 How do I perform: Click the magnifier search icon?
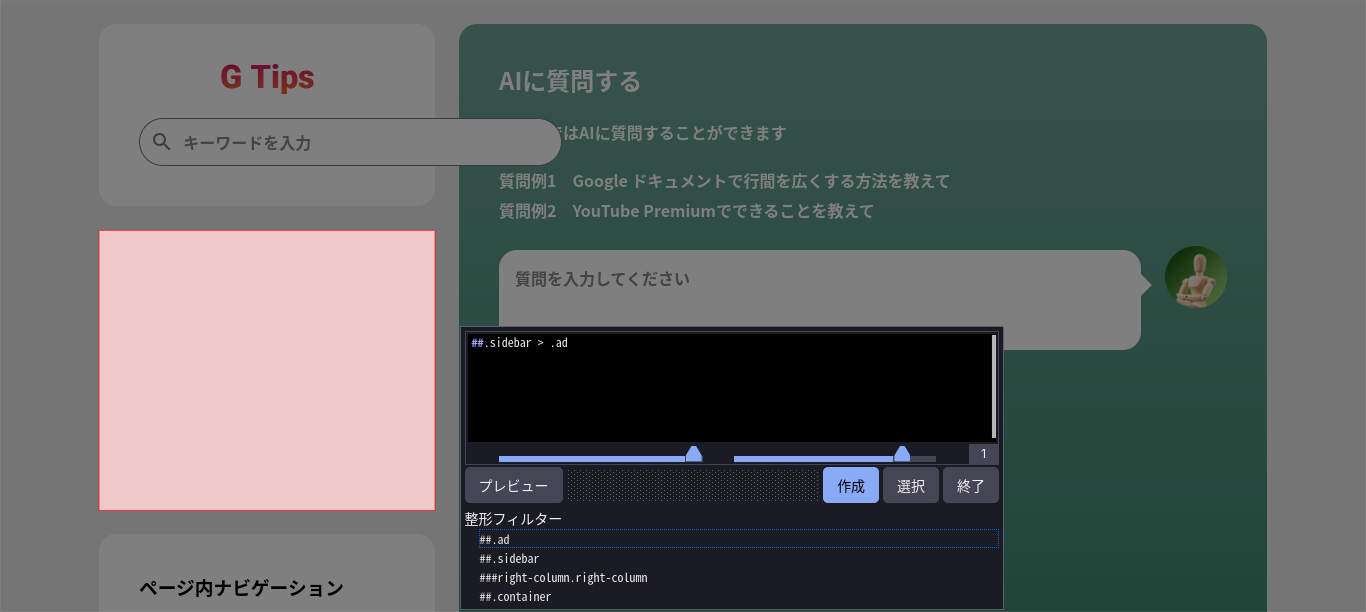click(161, 142)
